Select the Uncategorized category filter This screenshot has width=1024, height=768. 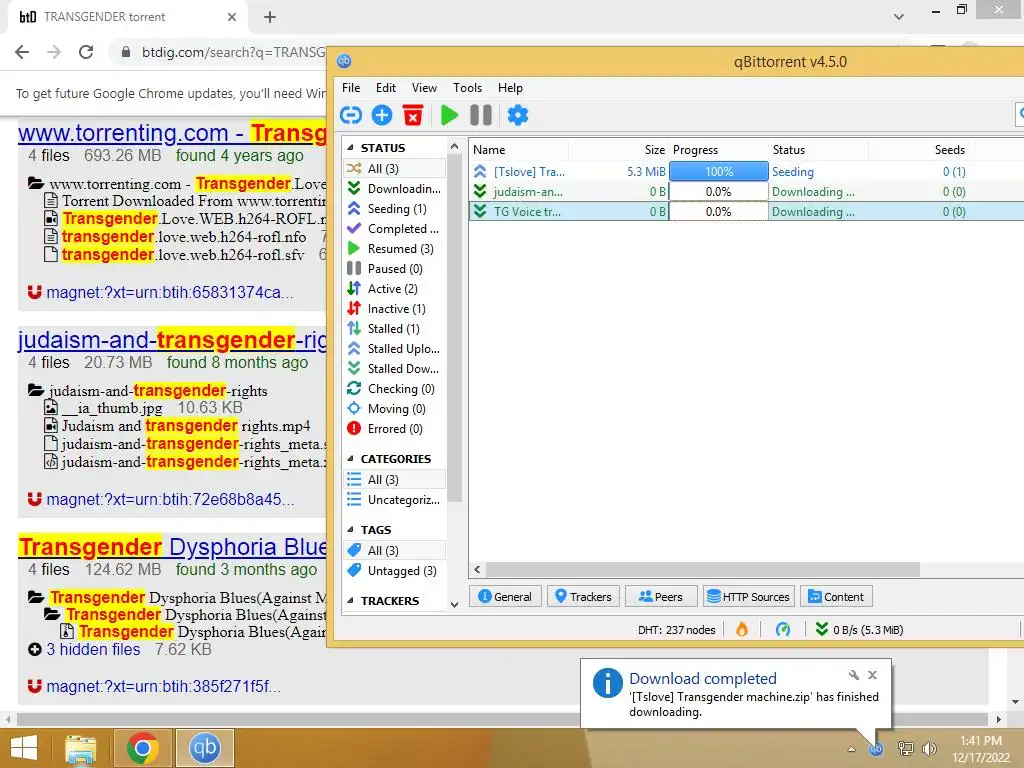(x=394, y=500)
